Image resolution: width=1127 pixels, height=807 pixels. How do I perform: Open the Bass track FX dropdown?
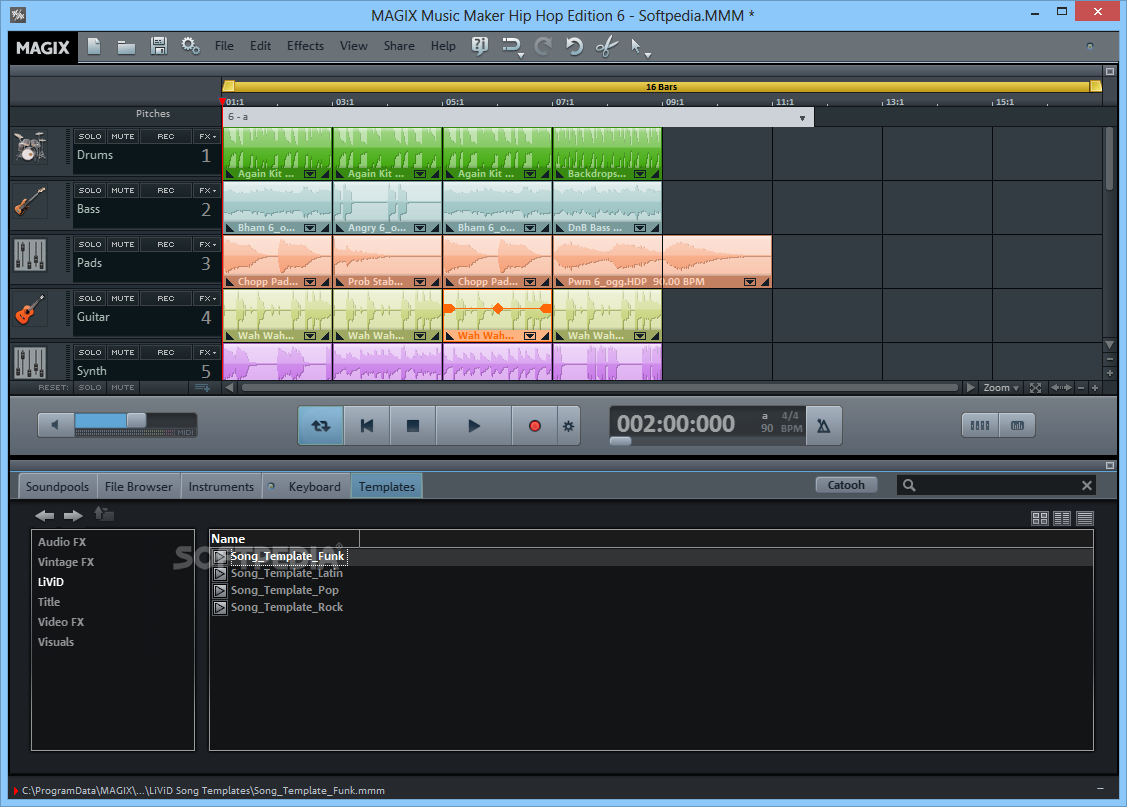[x=208, y=190]
